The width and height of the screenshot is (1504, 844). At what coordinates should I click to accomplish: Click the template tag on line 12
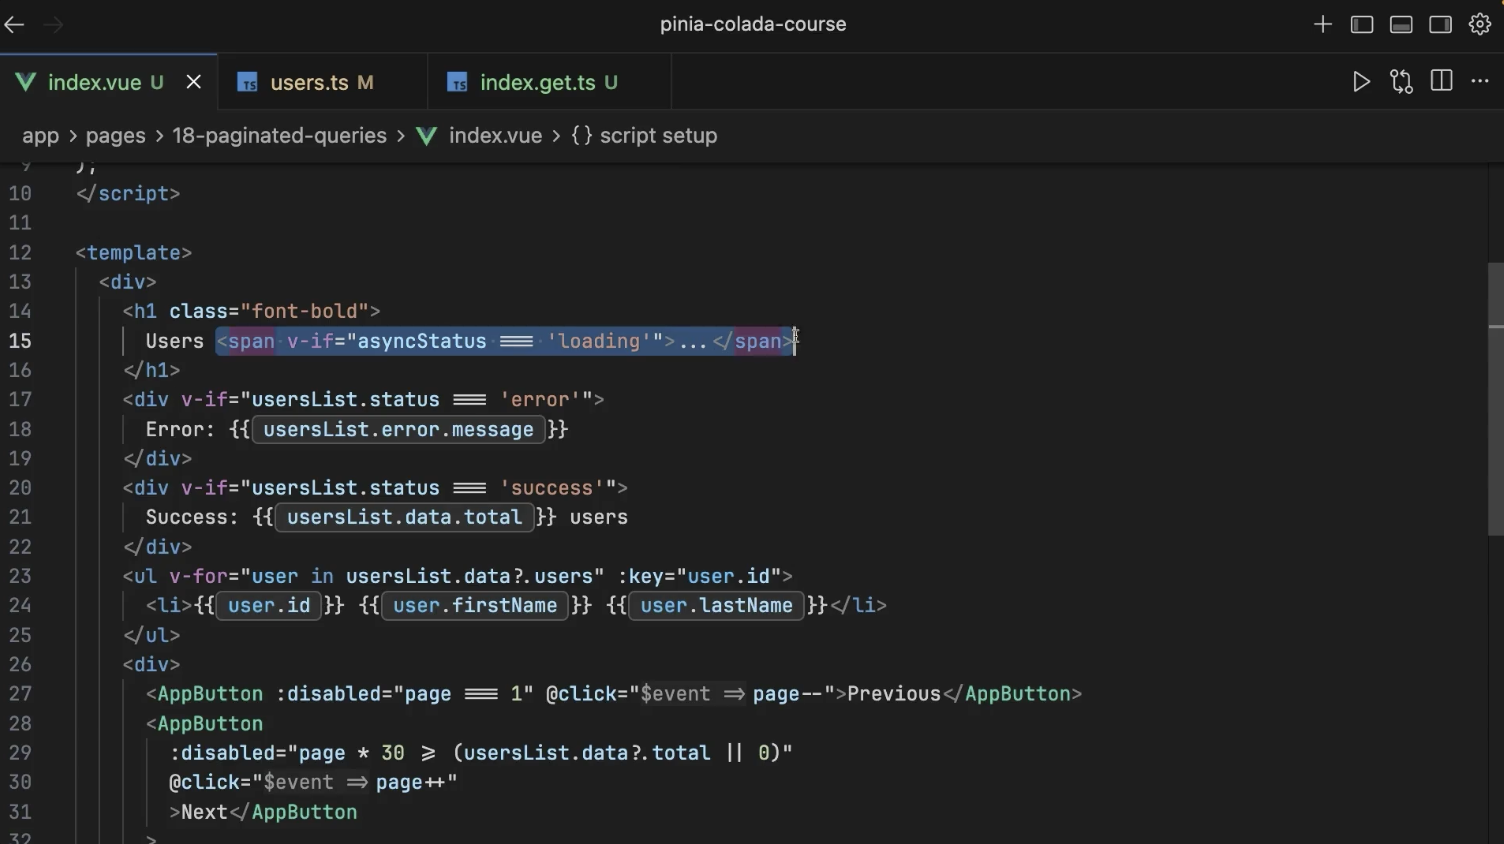tap(134, 253)
